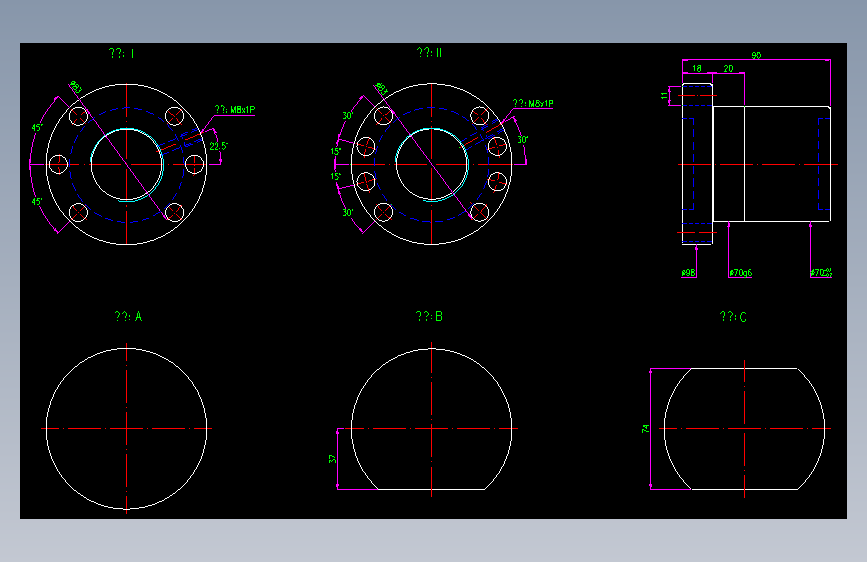867x562 pixels.
Task: Click the 74 dimension in view C
Action: tap(645, 429)
